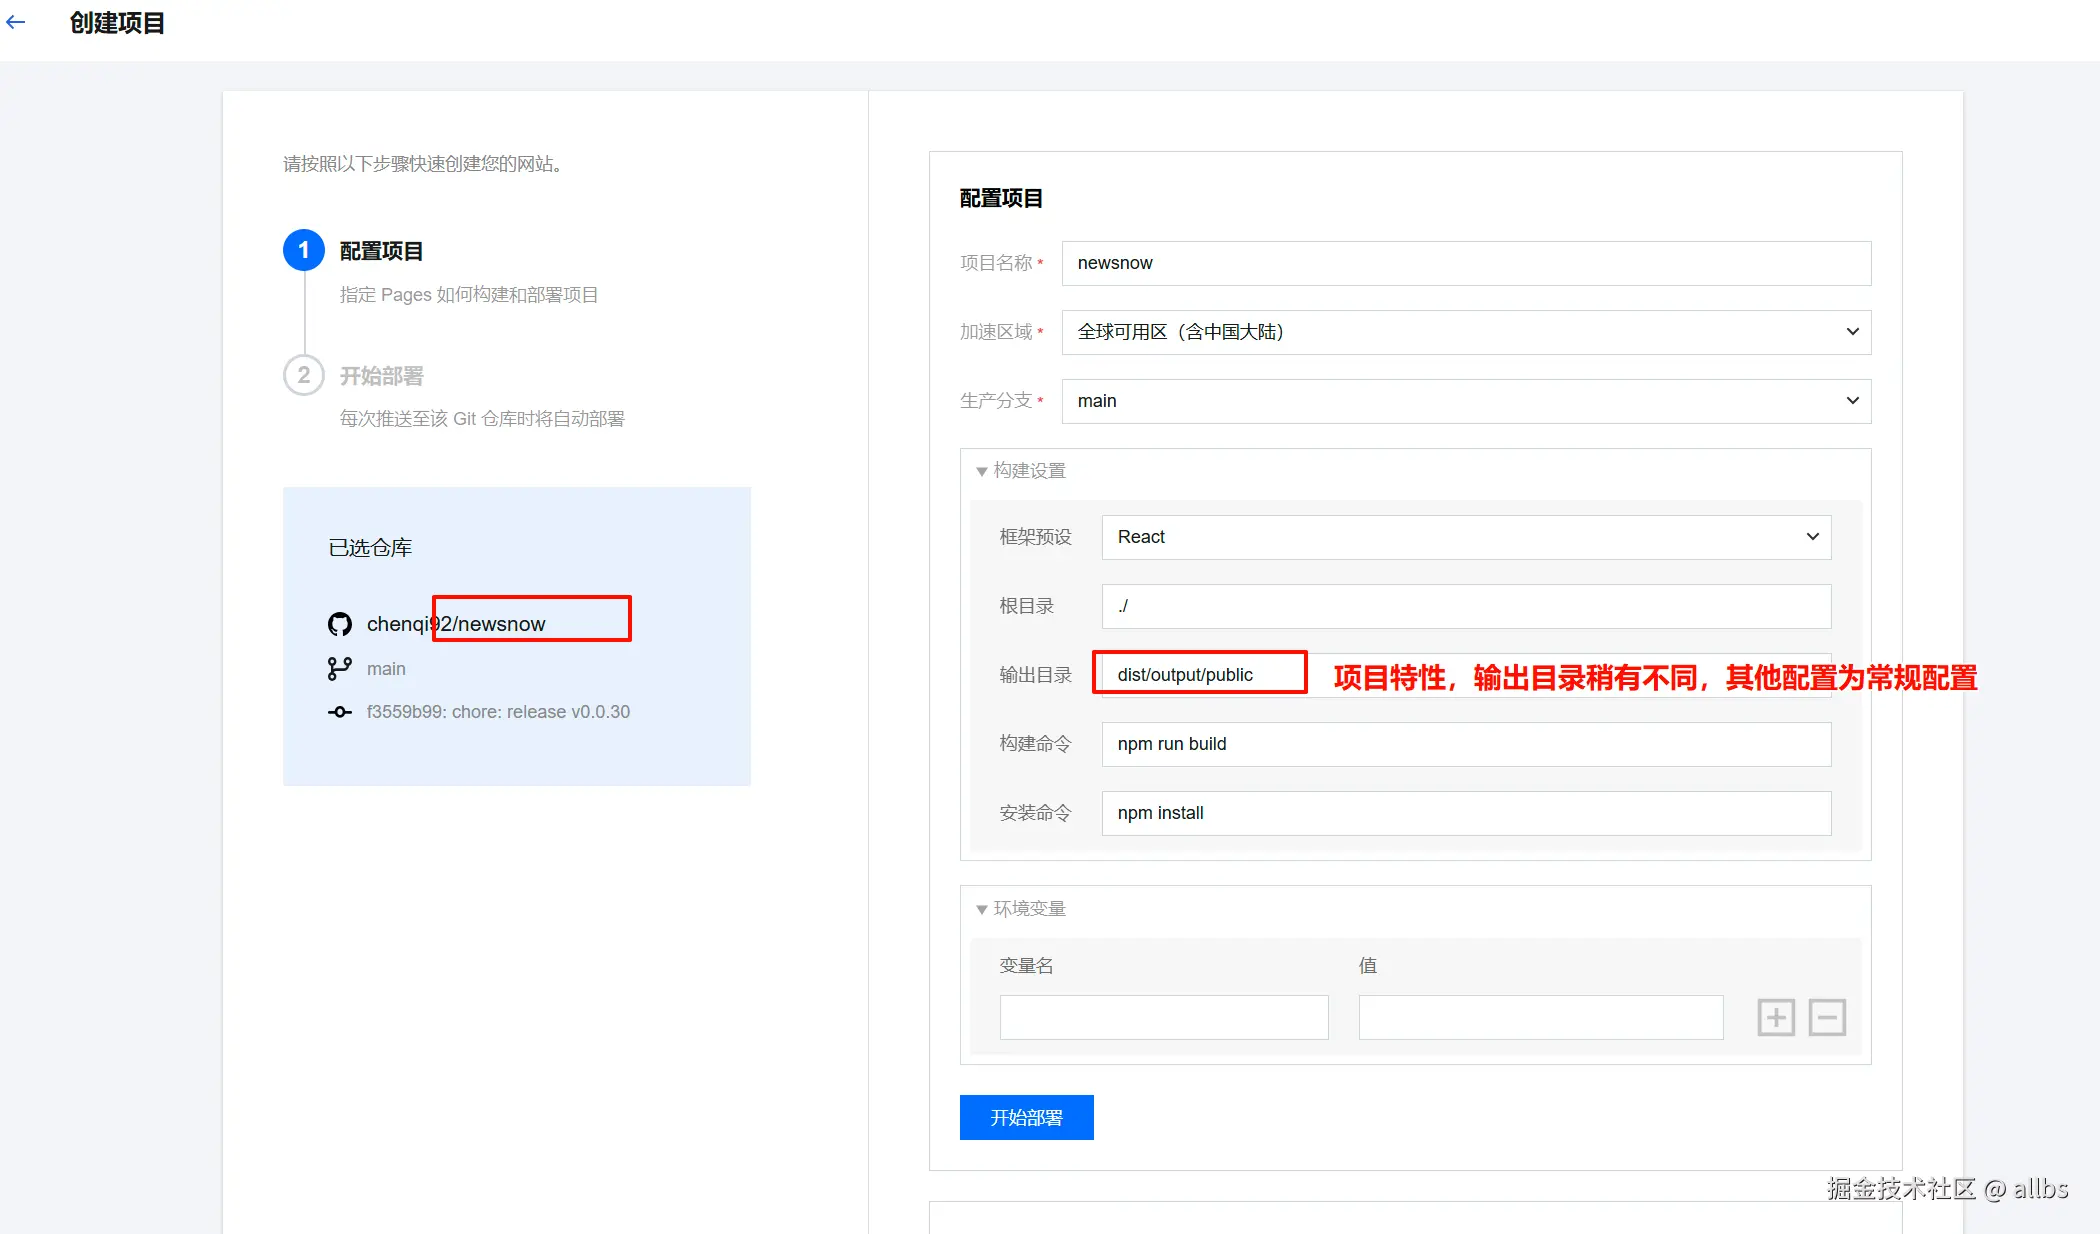
Task: Remove environment variable row with minus icon
Action: pyautogui.click(x=1827, y=1017)
